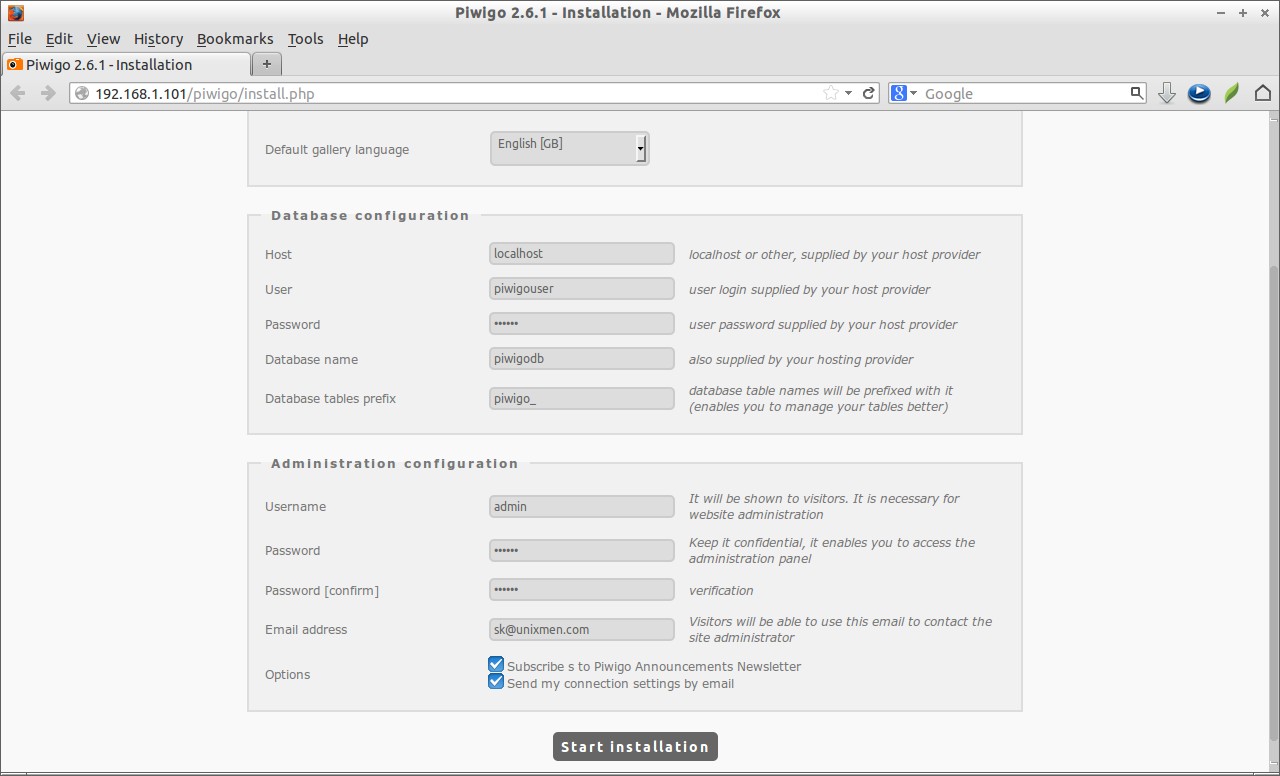
Task: Click the Email address field
Action: (582, 629)
